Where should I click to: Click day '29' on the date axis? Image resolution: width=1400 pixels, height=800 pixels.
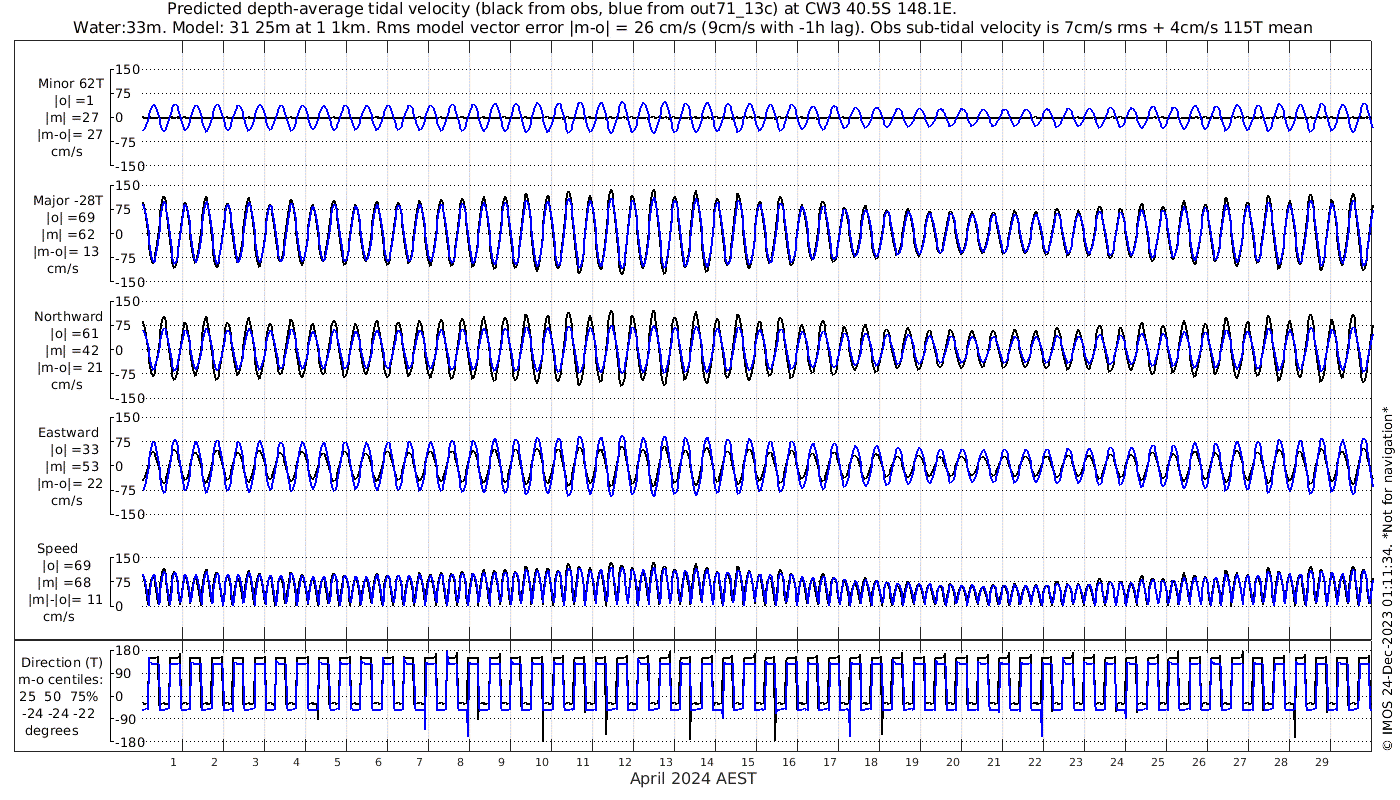tap(1321, 762)
